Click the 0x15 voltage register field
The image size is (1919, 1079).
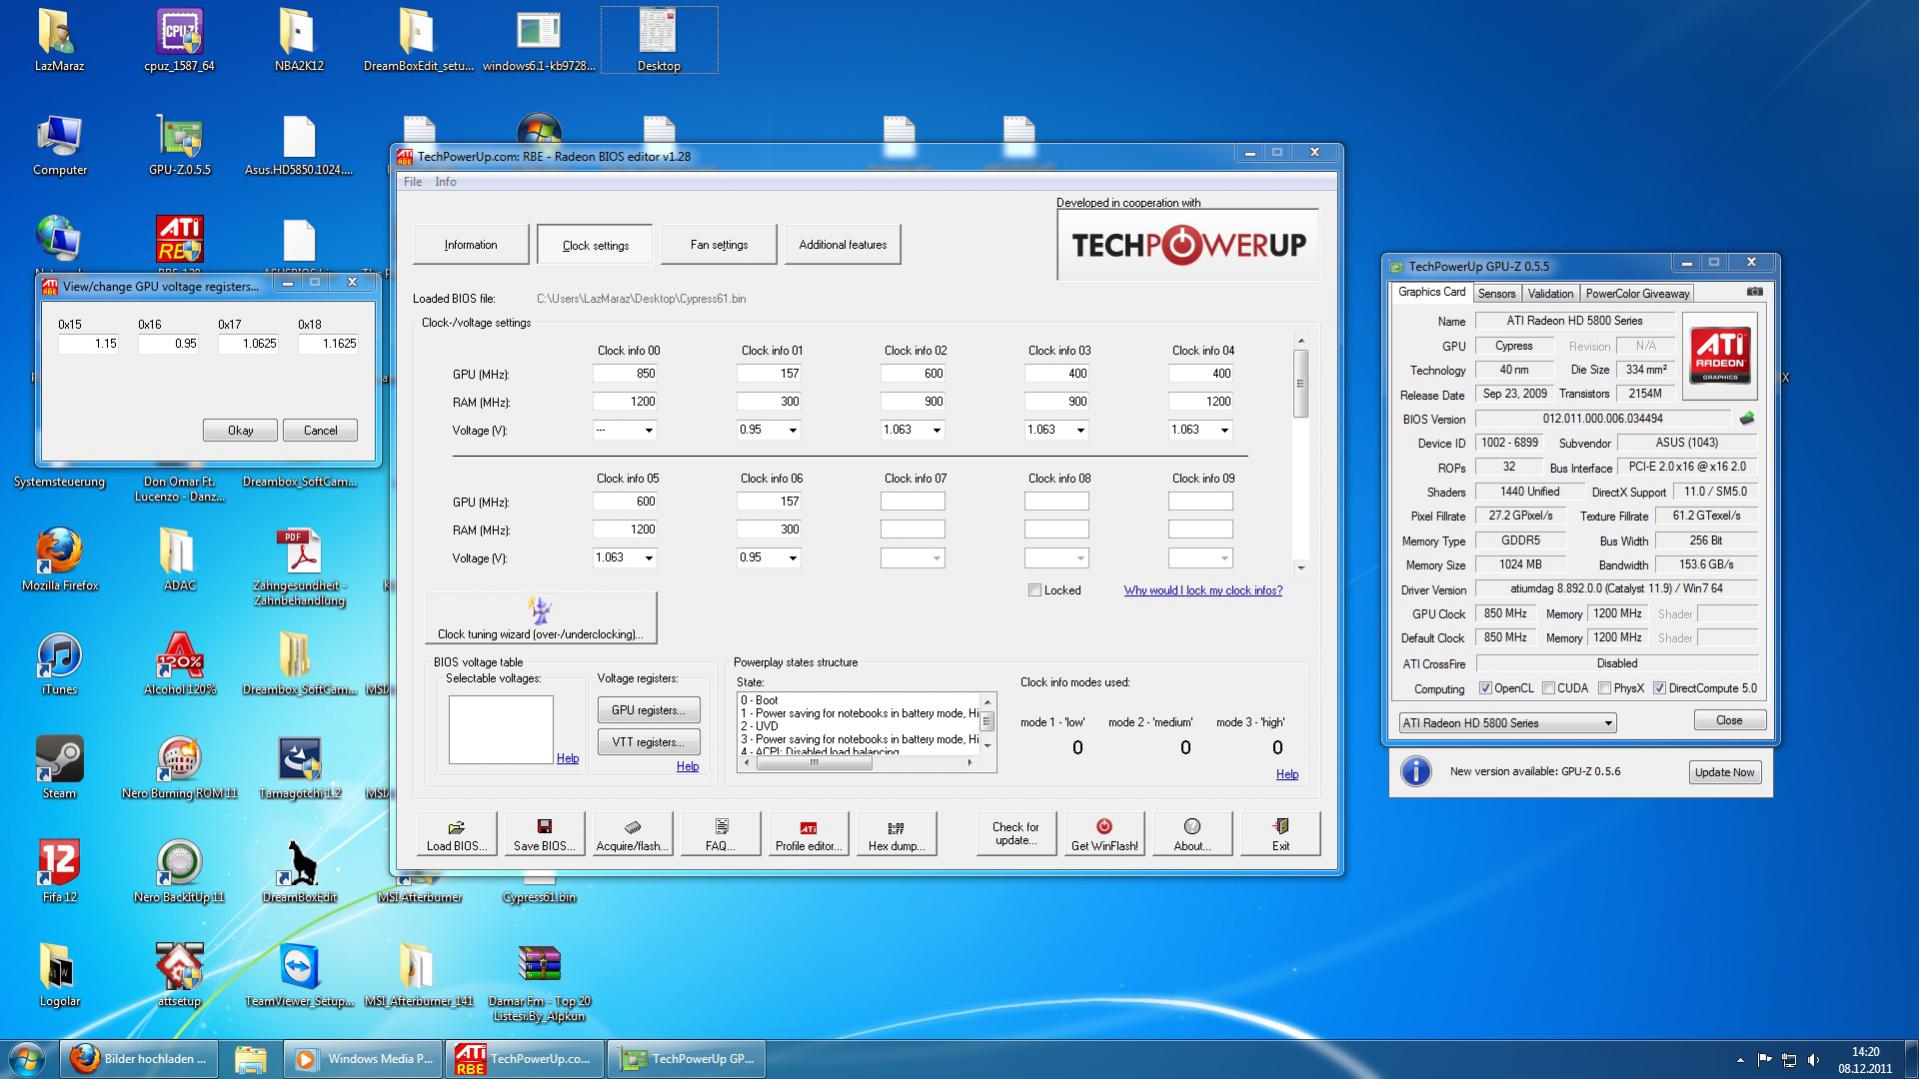click(x=88, y=343)
